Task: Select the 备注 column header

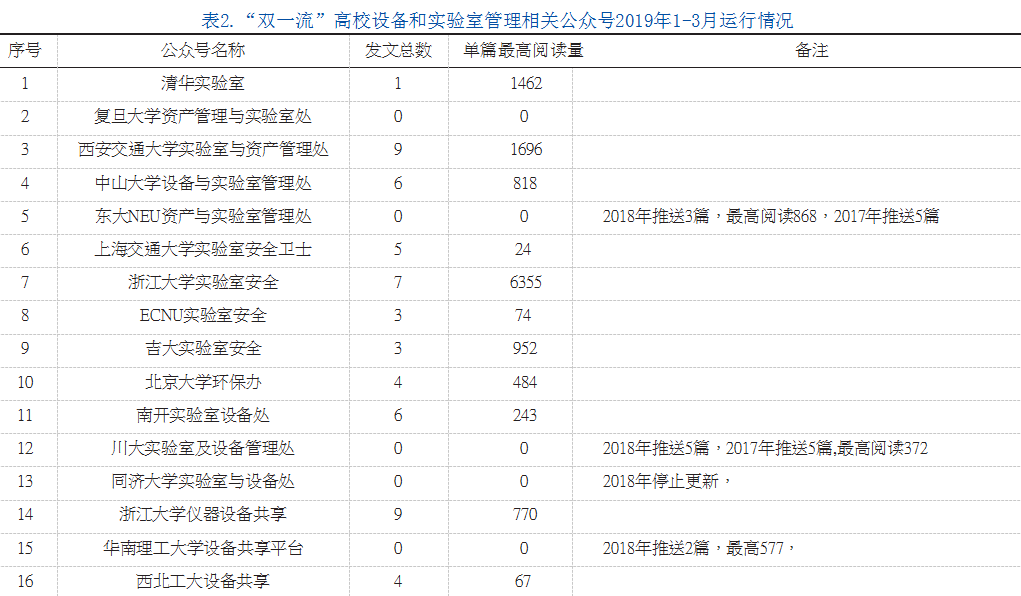Action: pos(812,50)
